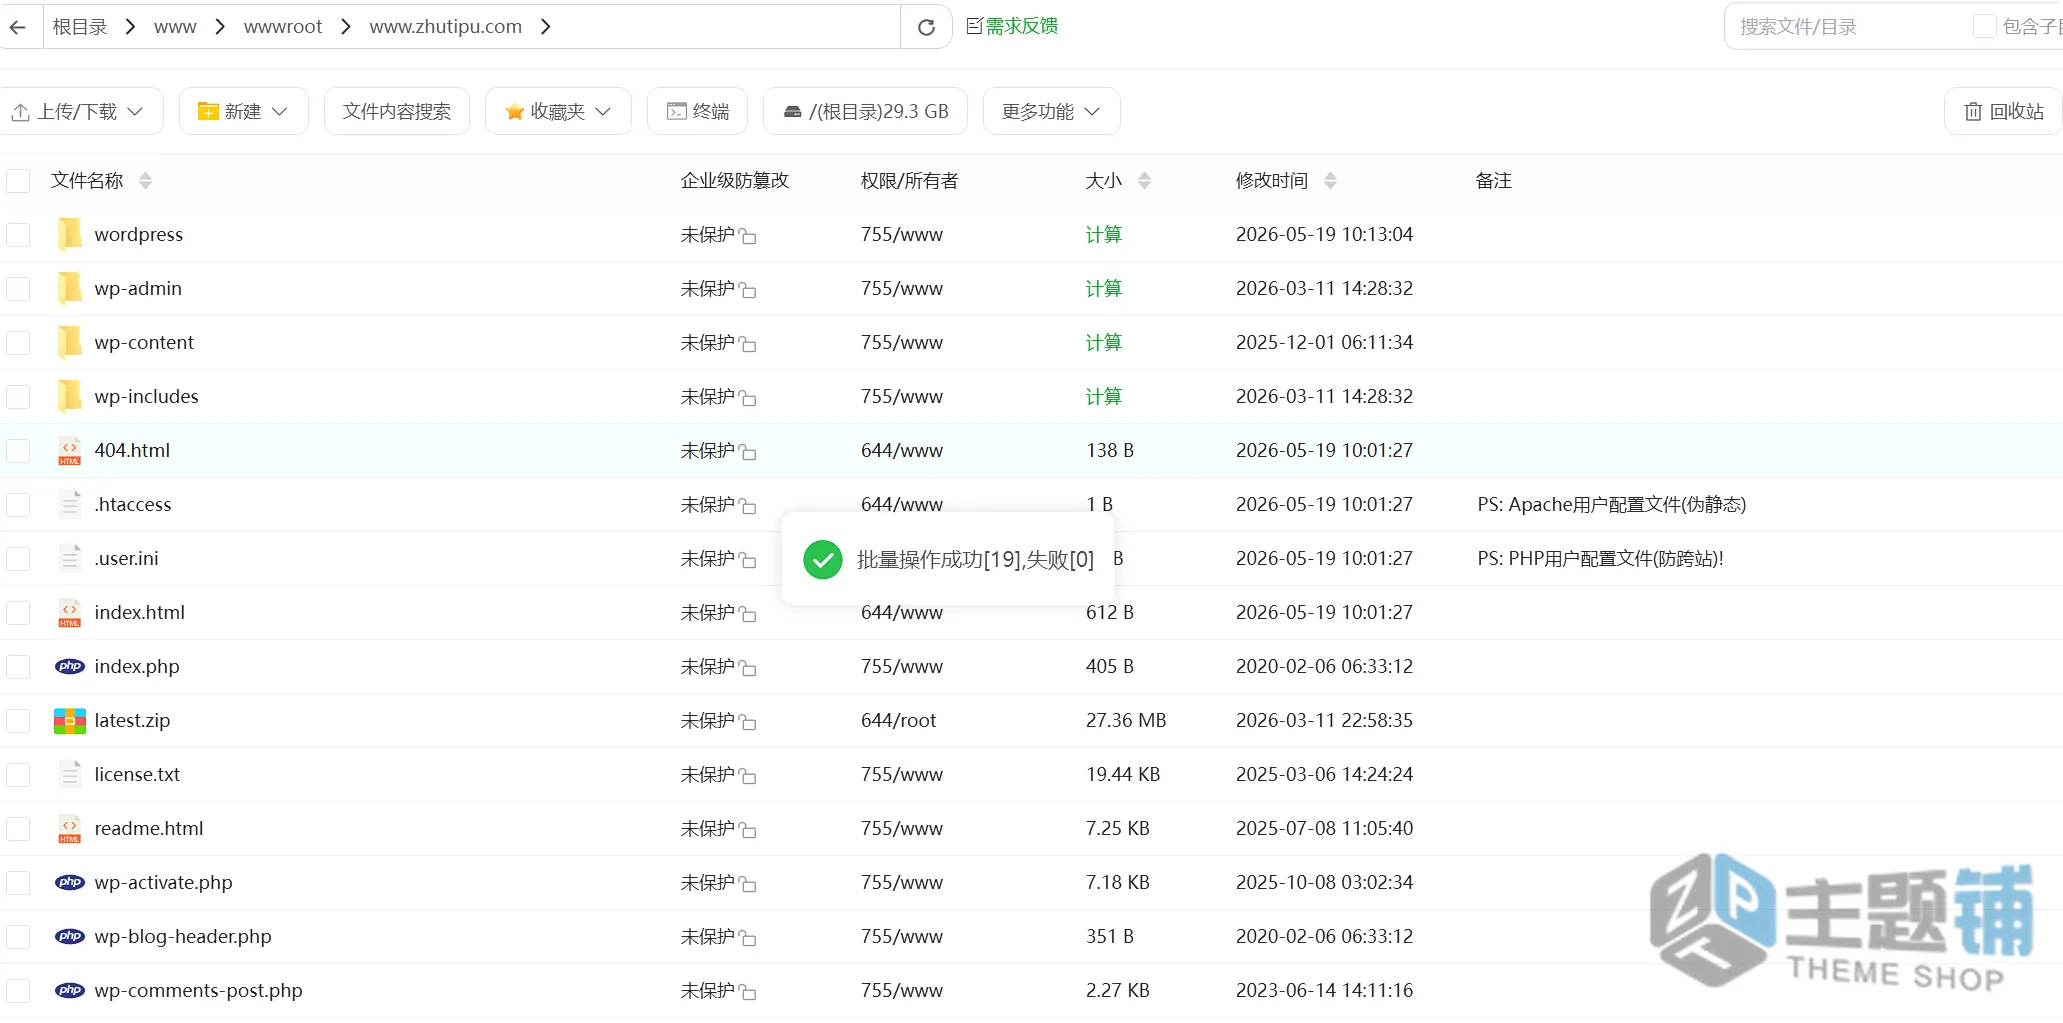2063x1023 pixels.
Task: Click lock icon for 404.html protection
Action: coord(747,452)
